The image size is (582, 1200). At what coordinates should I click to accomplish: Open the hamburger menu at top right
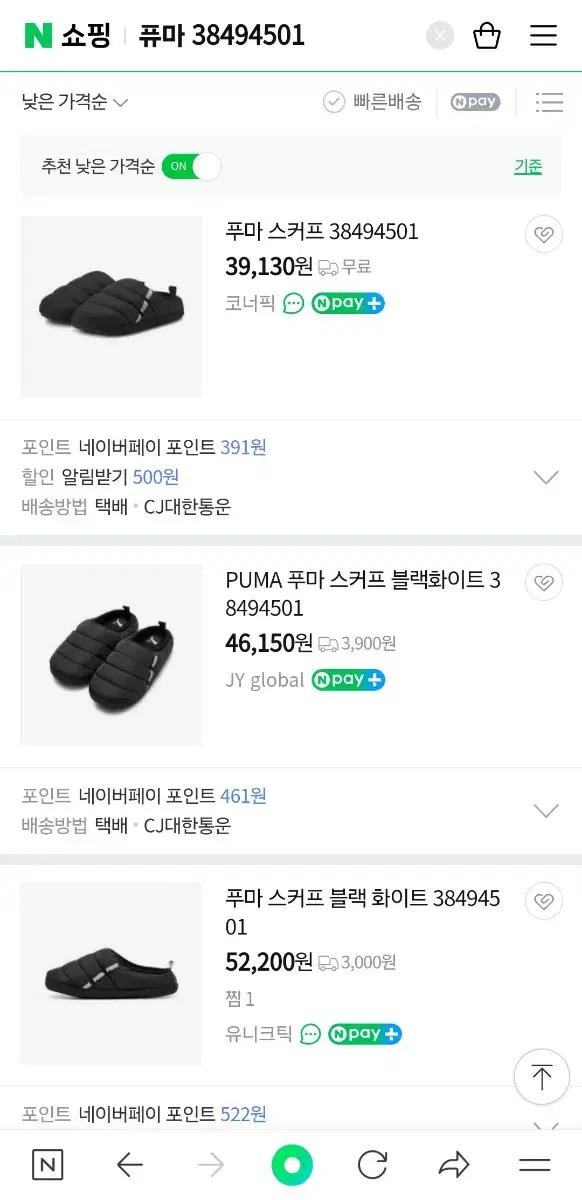coord(543,34)
